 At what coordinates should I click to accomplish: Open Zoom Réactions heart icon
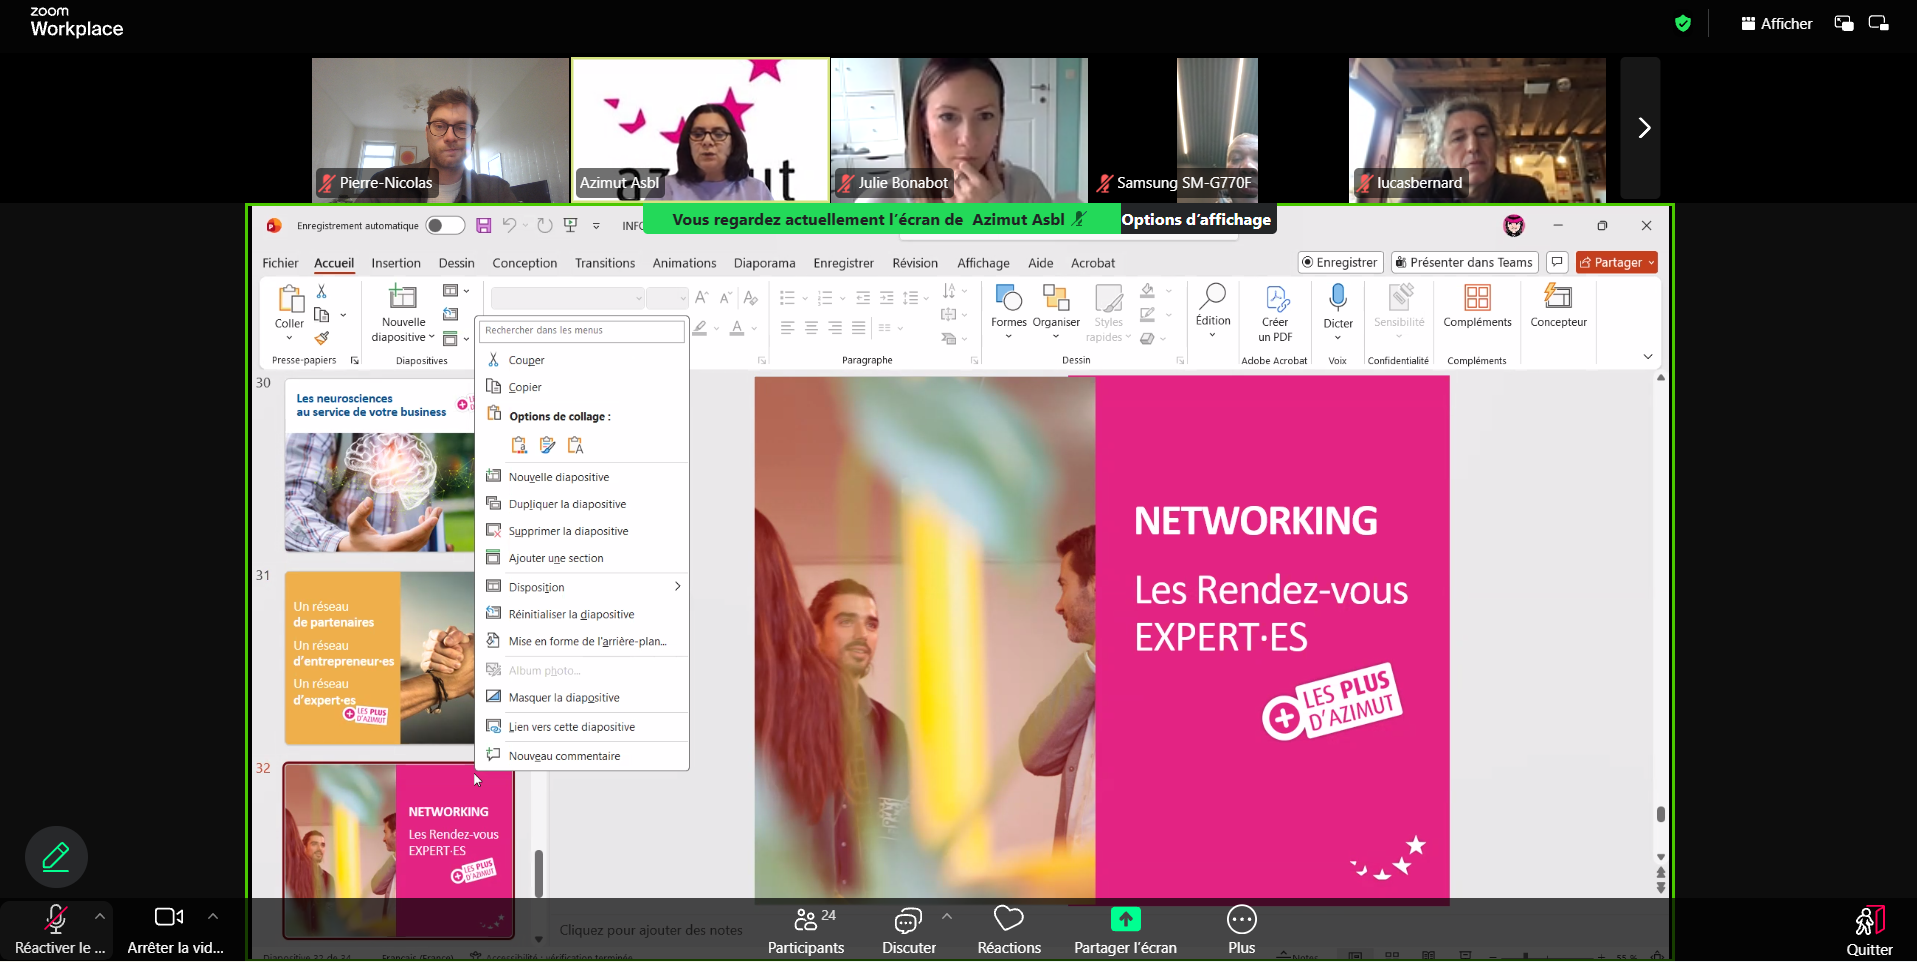[1008, 919]
